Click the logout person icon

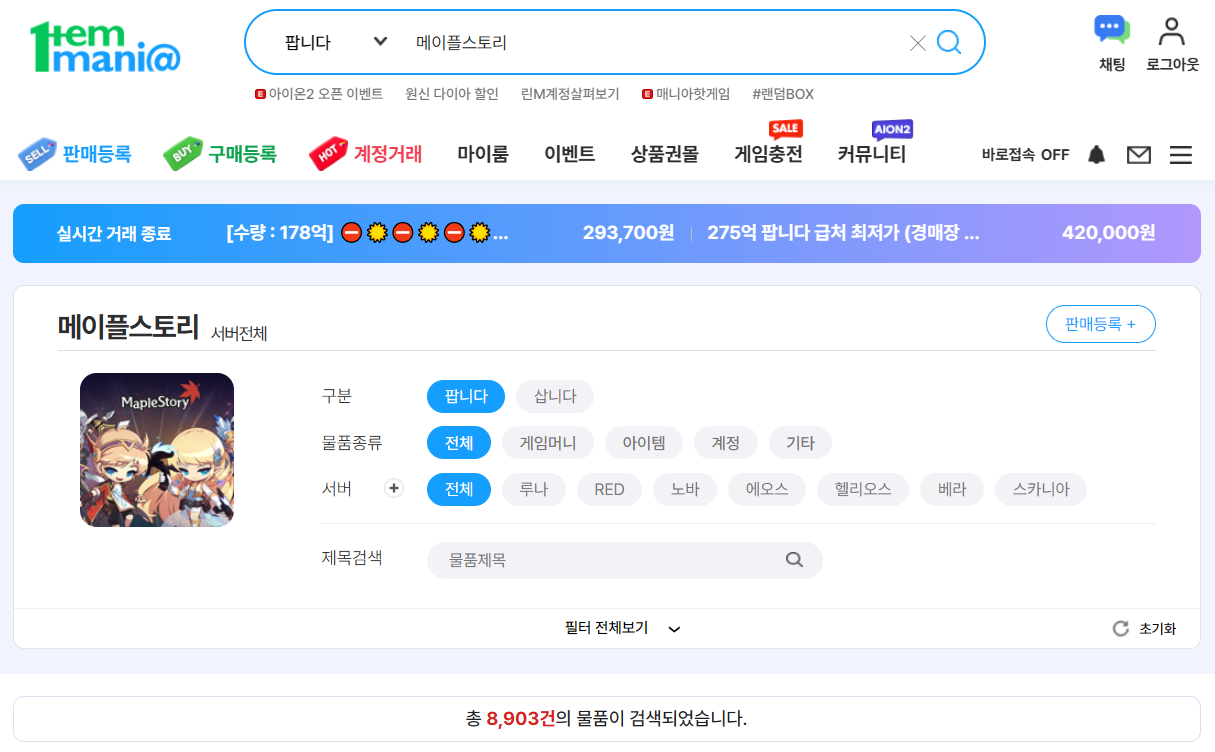click(1171, 32)
